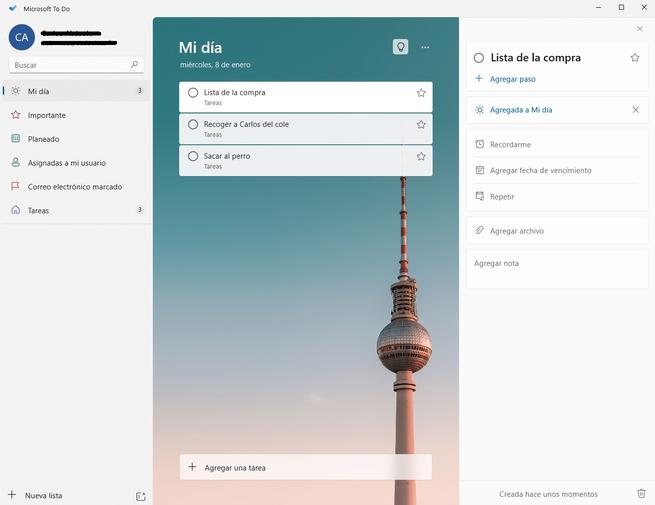
Task: Mark Sacar al perro as important
Action: [421, 157]
